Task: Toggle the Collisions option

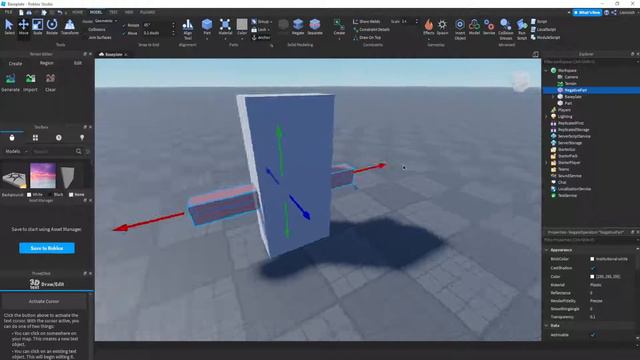Action: (97, 29)
